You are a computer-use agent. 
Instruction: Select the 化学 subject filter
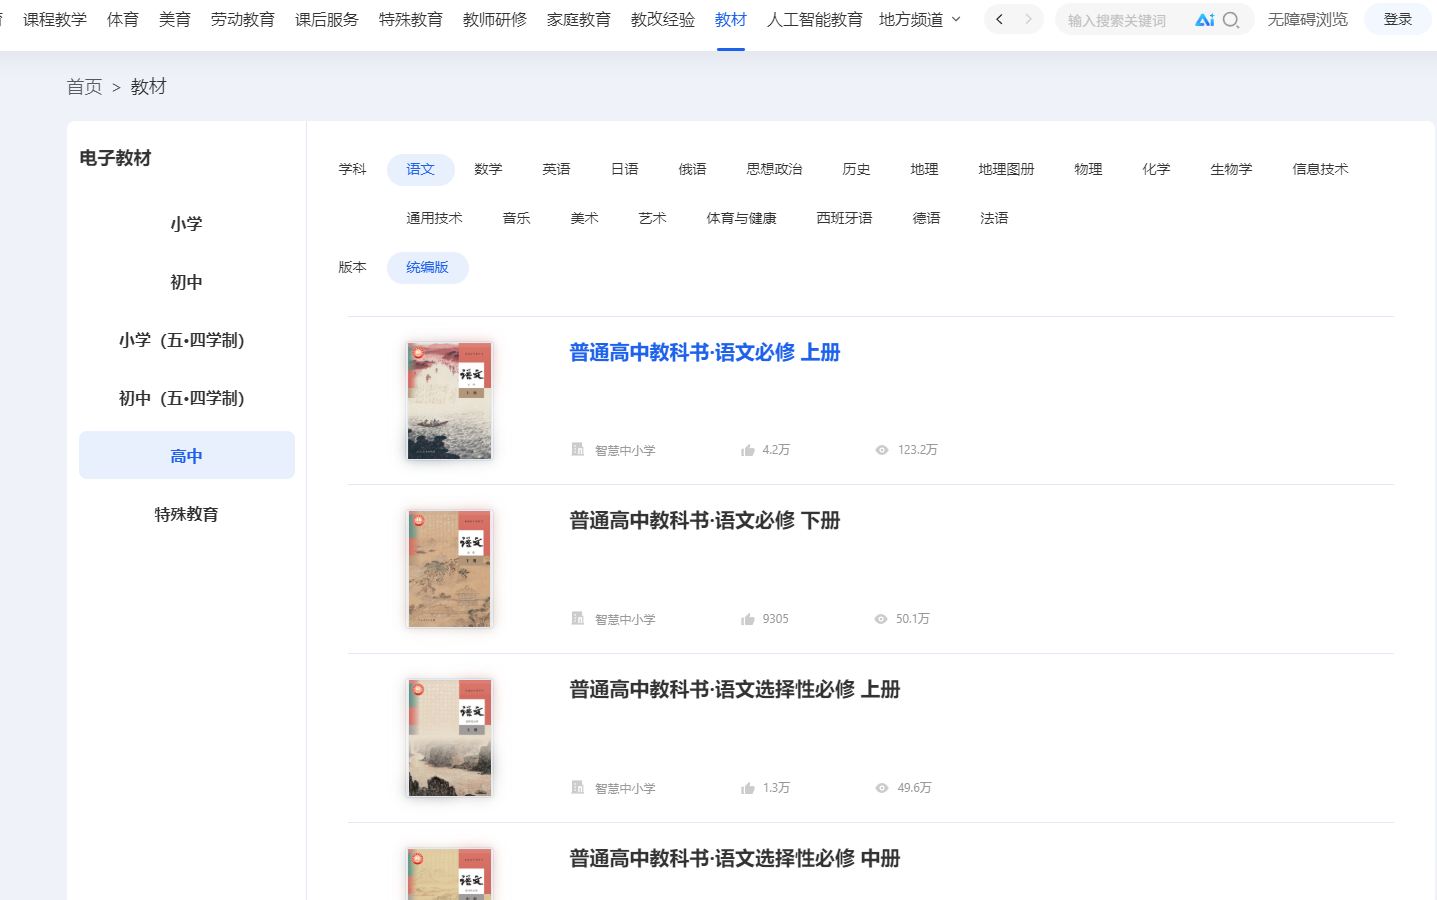coord(1157,170)
